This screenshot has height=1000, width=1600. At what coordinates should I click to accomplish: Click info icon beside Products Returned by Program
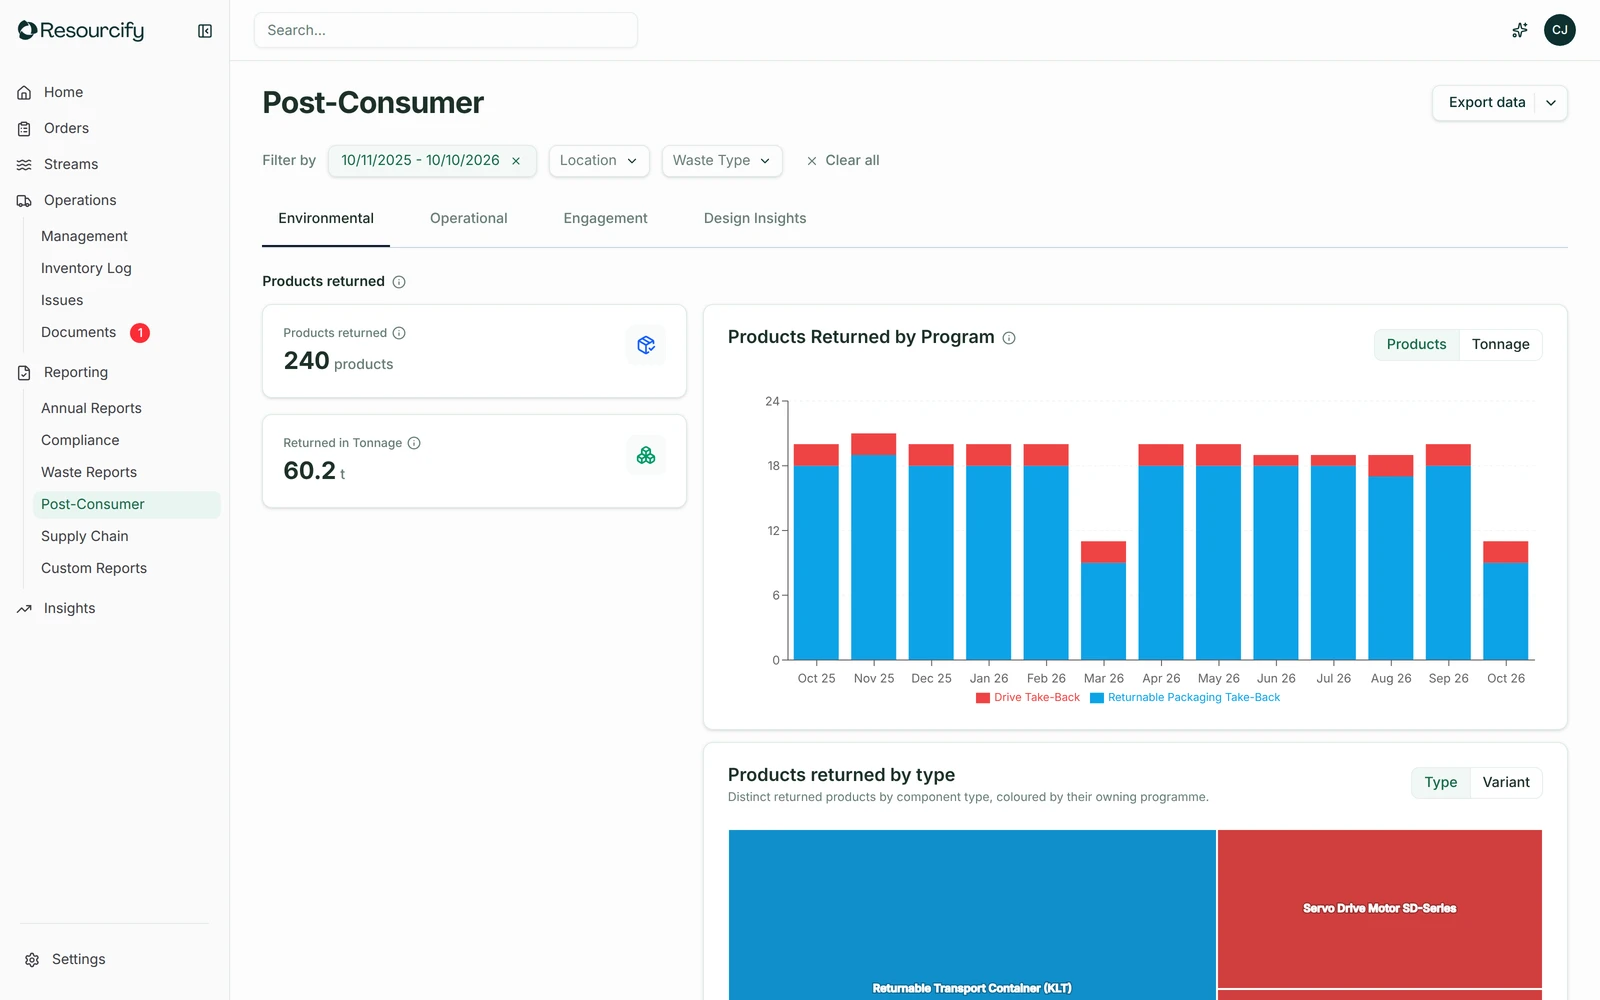coord(1009,338)
